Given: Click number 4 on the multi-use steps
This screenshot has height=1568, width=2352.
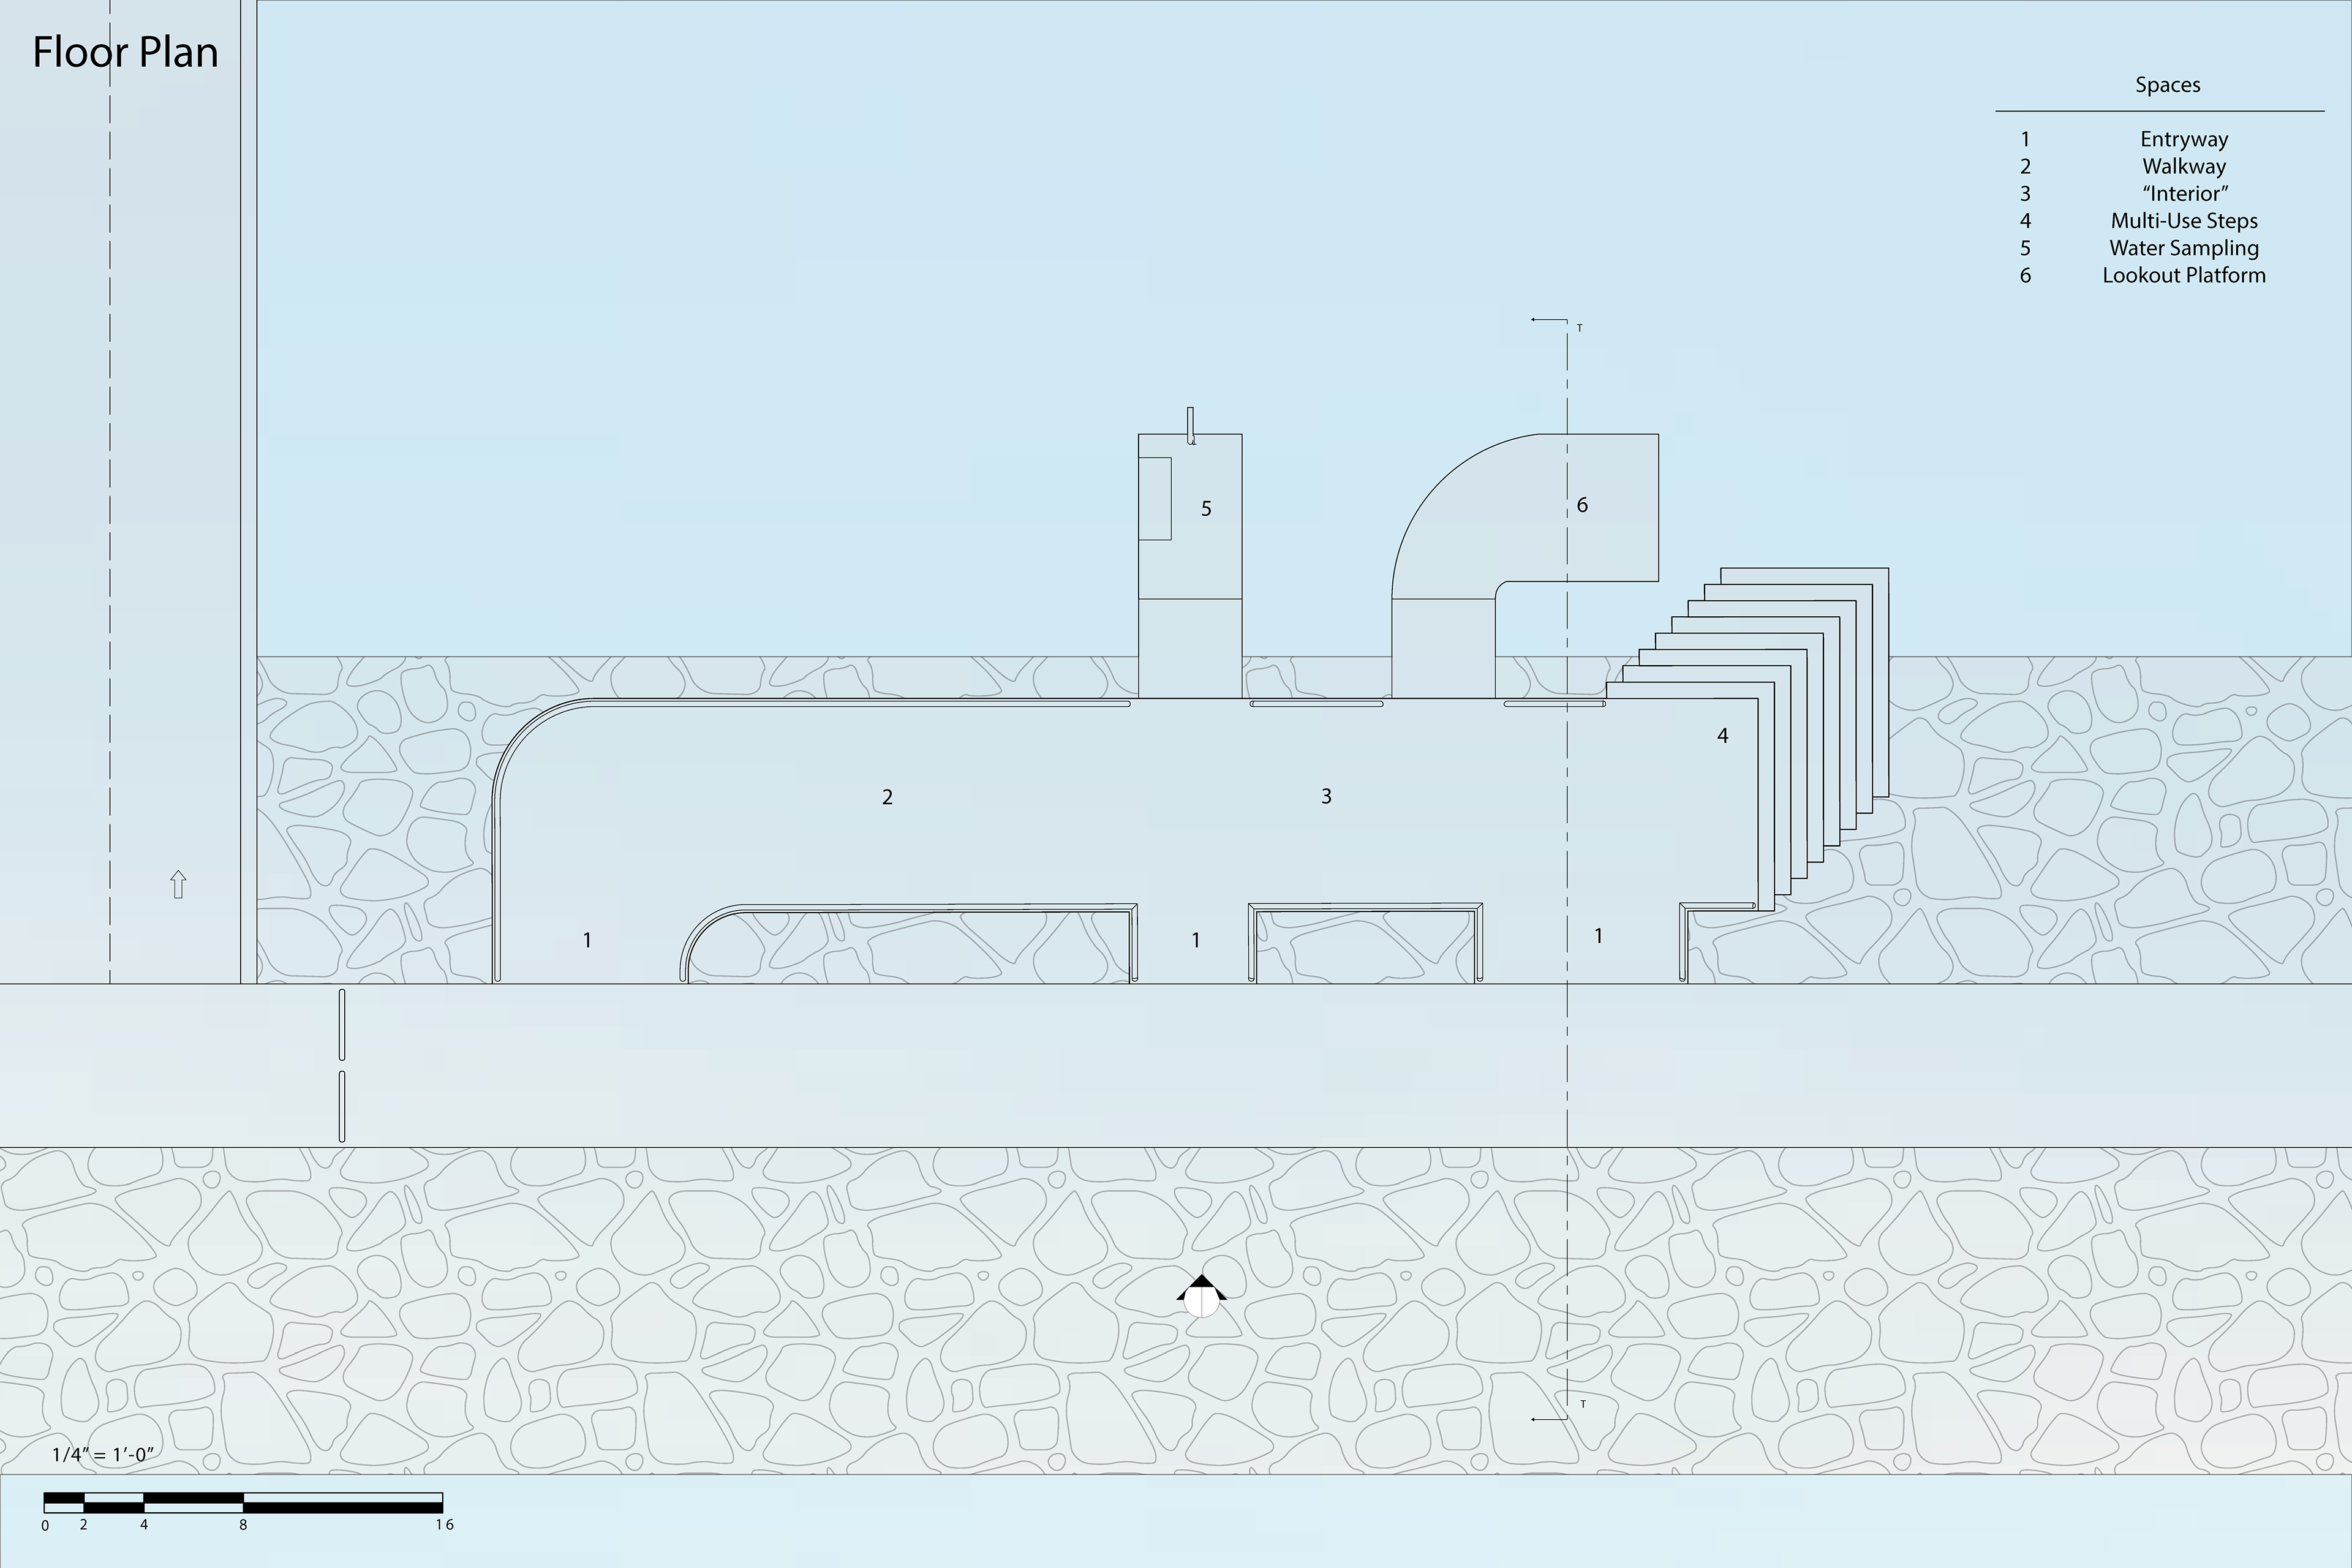Looking at the screenshot, I should pyautogui.click(x=1722, y=736).
